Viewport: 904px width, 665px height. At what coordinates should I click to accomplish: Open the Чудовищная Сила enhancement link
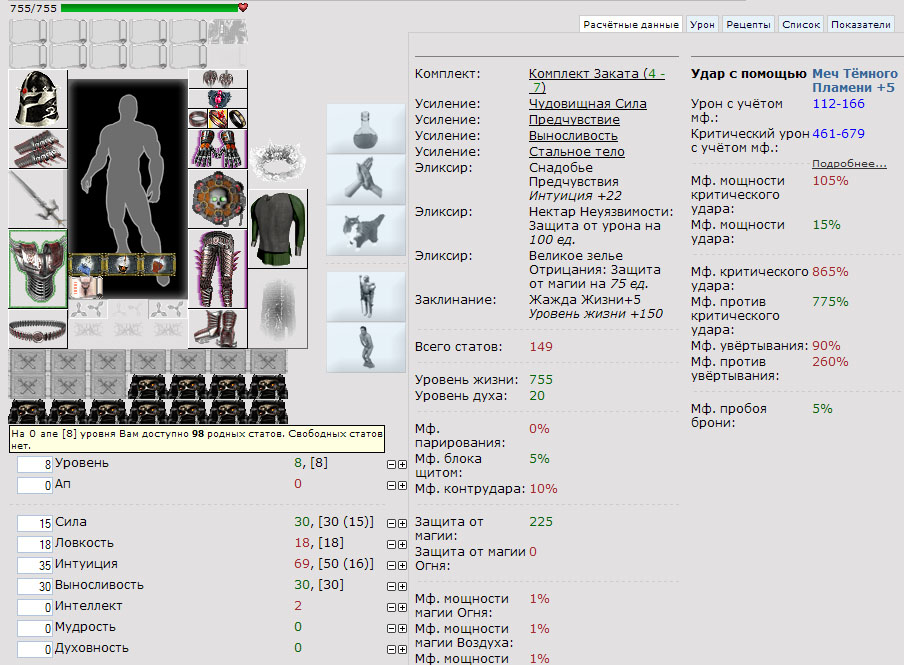click(x=587, y=104)
